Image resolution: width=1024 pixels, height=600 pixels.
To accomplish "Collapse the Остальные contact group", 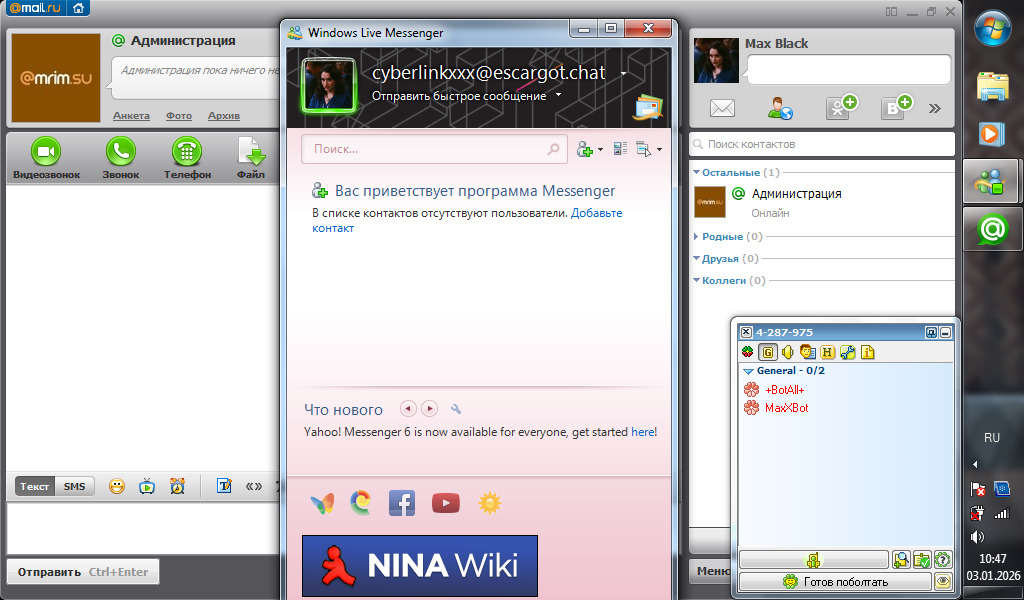I will (x=696, y=172).
